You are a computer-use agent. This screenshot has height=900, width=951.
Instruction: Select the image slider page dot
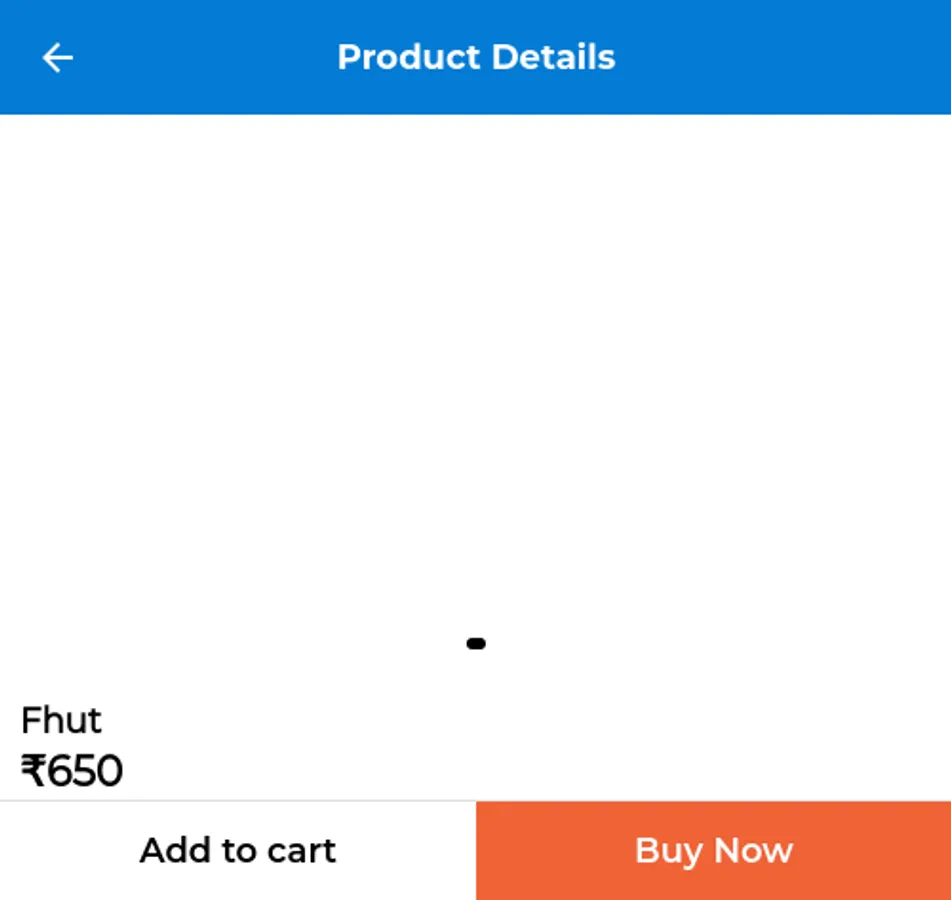coord(476,643)
